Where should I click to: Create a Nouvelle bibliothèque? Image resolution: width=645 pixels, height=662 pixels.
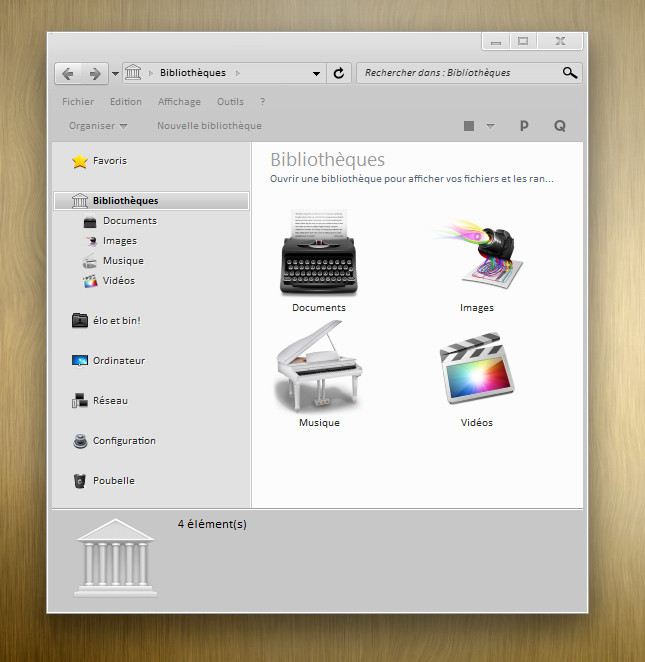tap(209, 126)
